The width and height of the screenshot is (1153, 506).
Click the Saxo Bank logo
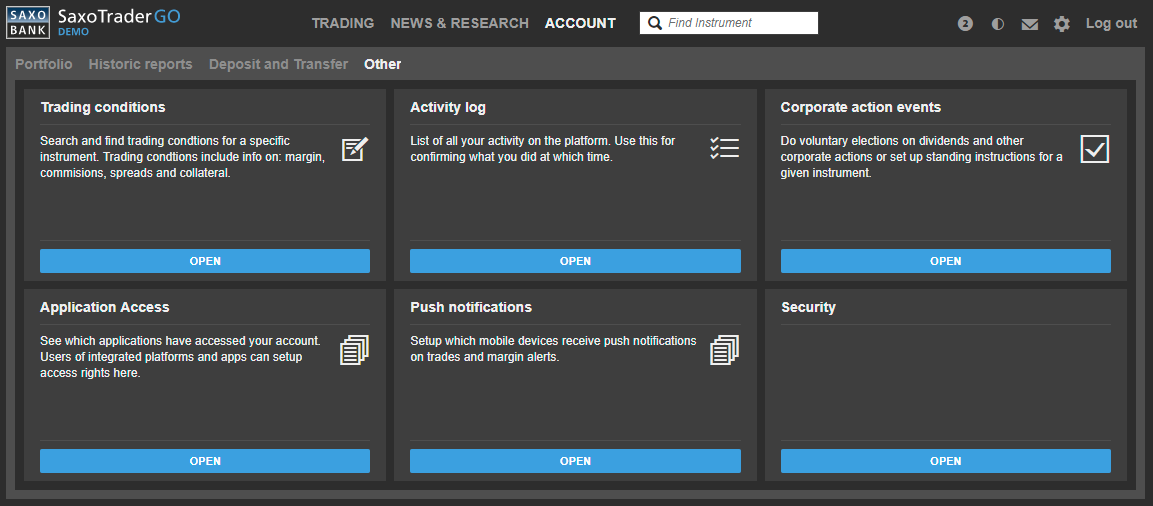[x=28, y=23]
